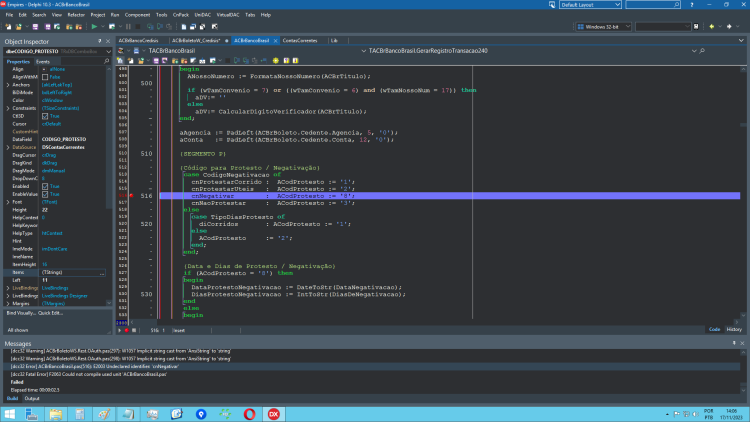Click the desktop layout icon in the title bar

click(x=551, y=5)
